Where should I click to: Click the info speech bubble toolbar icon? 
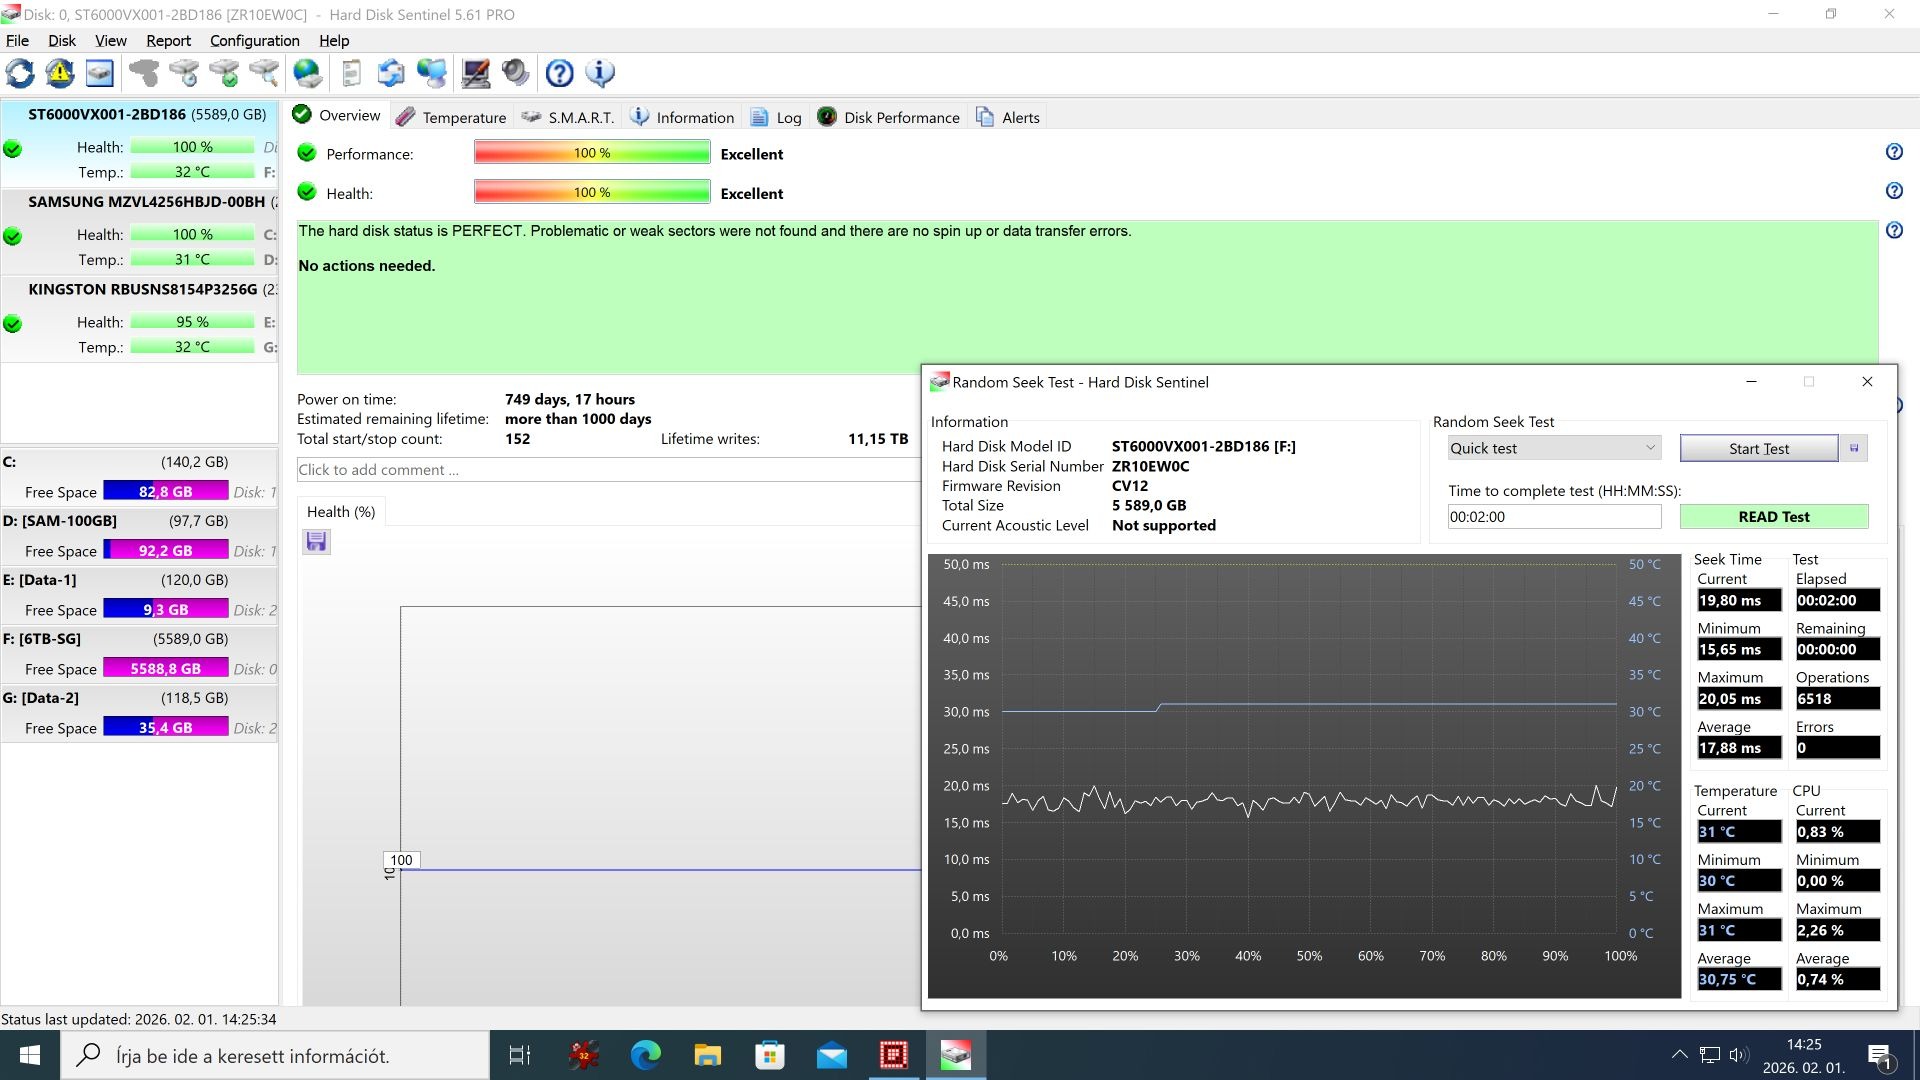pyautogui.click(x=600, y=73)
